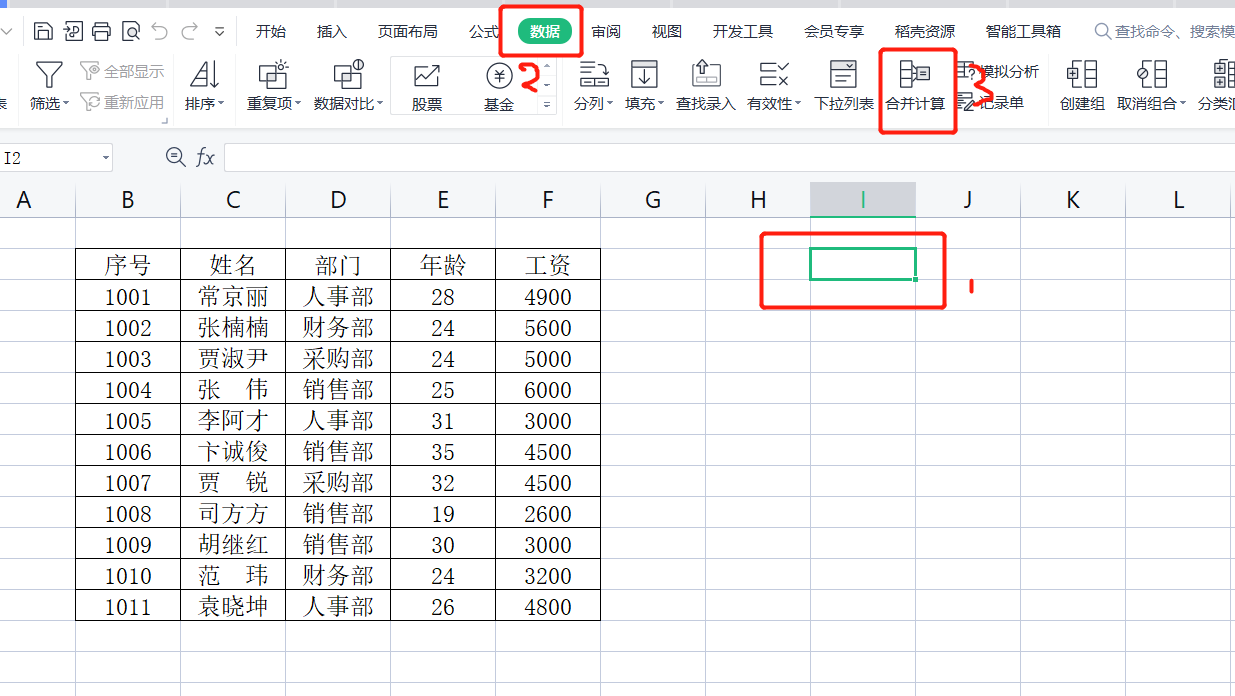Click the Export to PDF icon
Screen dimensions: 1235x696
(72, 32)
